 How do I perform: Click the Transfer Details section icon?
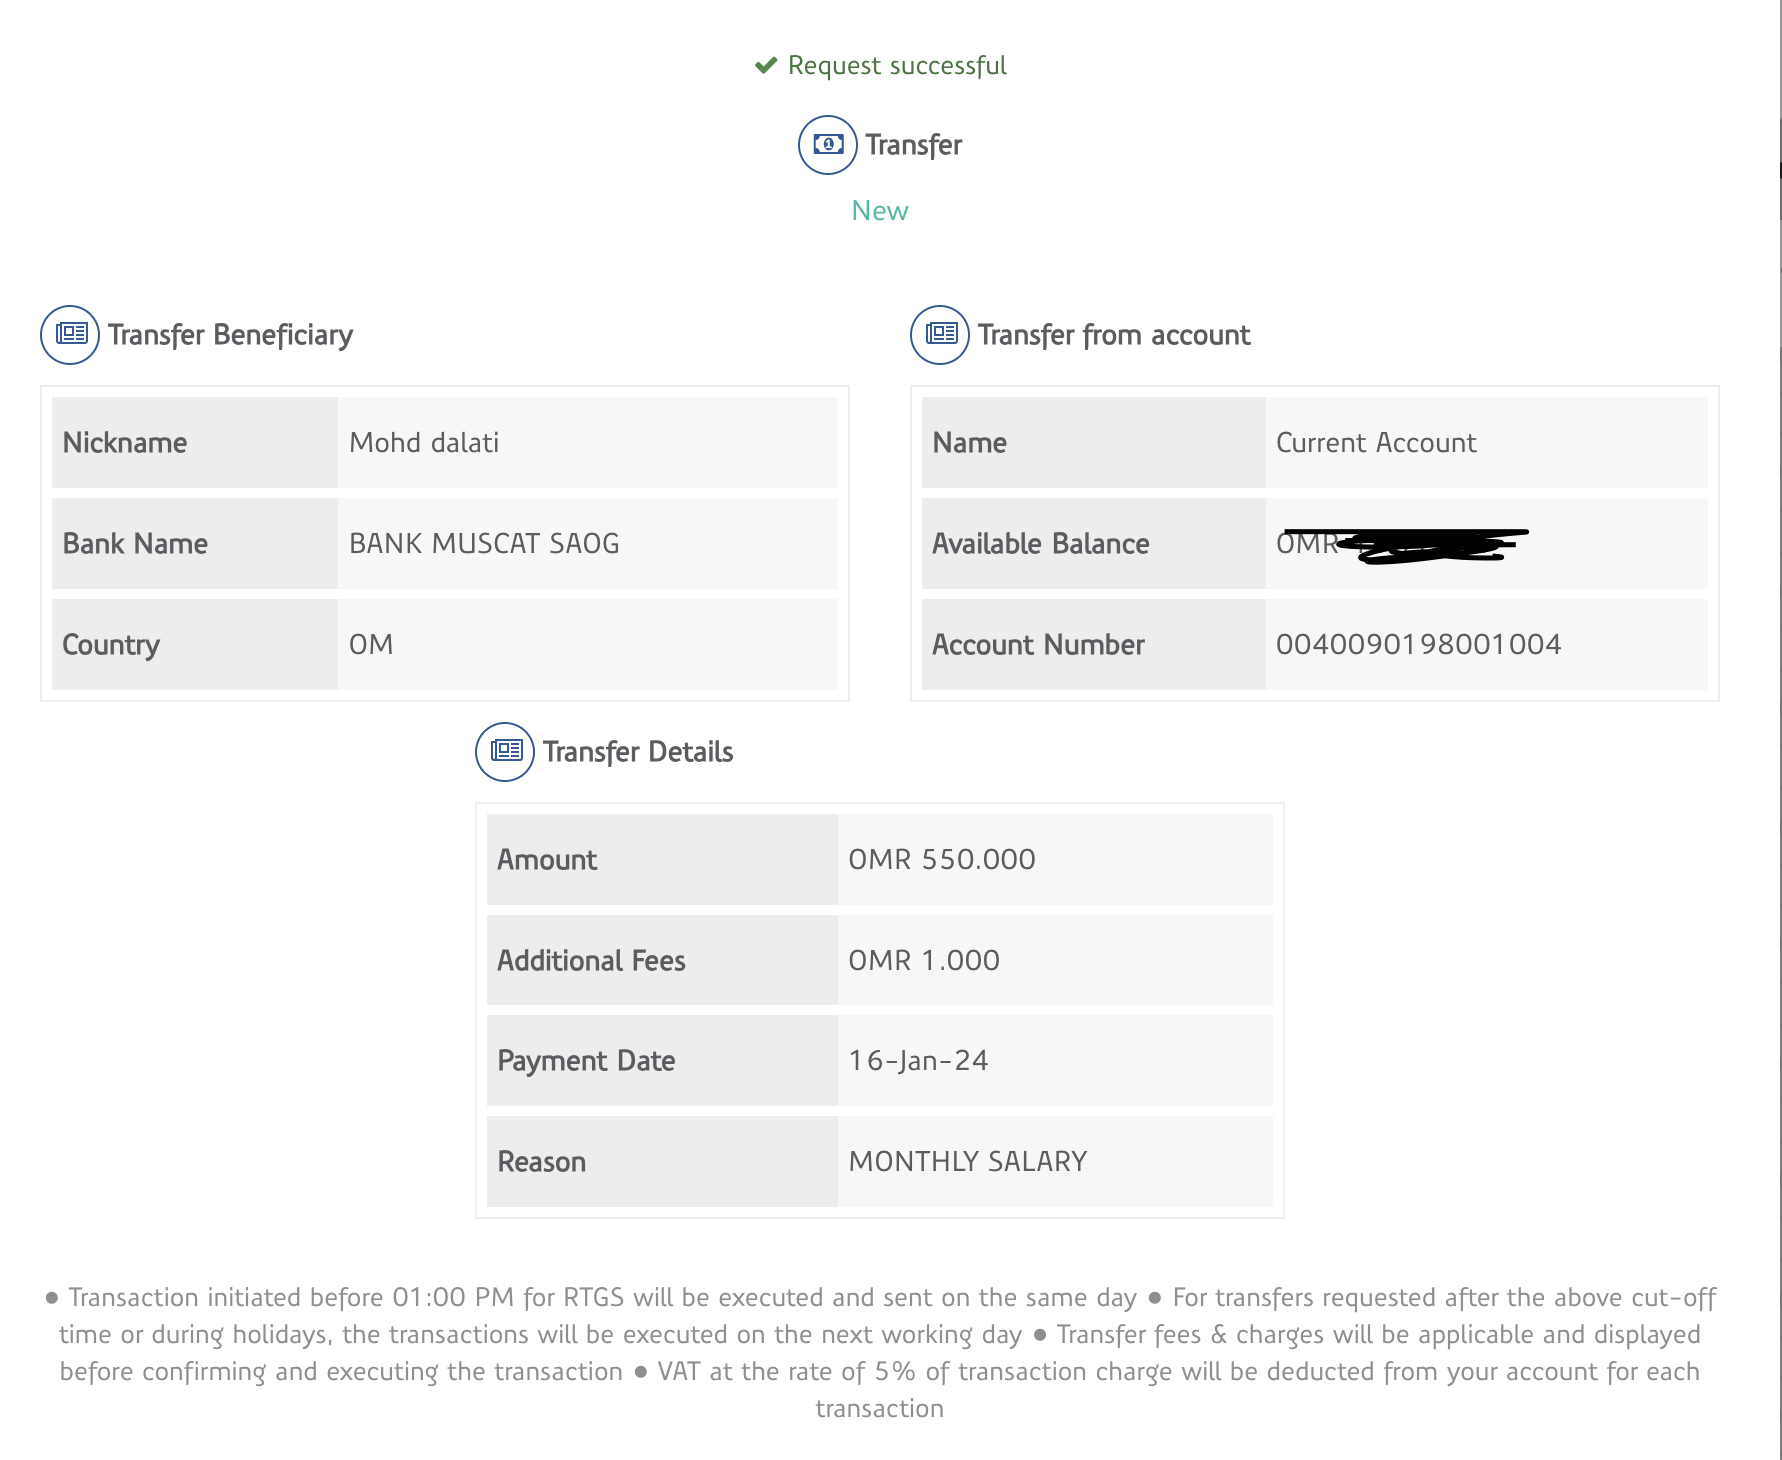point(505,751)
